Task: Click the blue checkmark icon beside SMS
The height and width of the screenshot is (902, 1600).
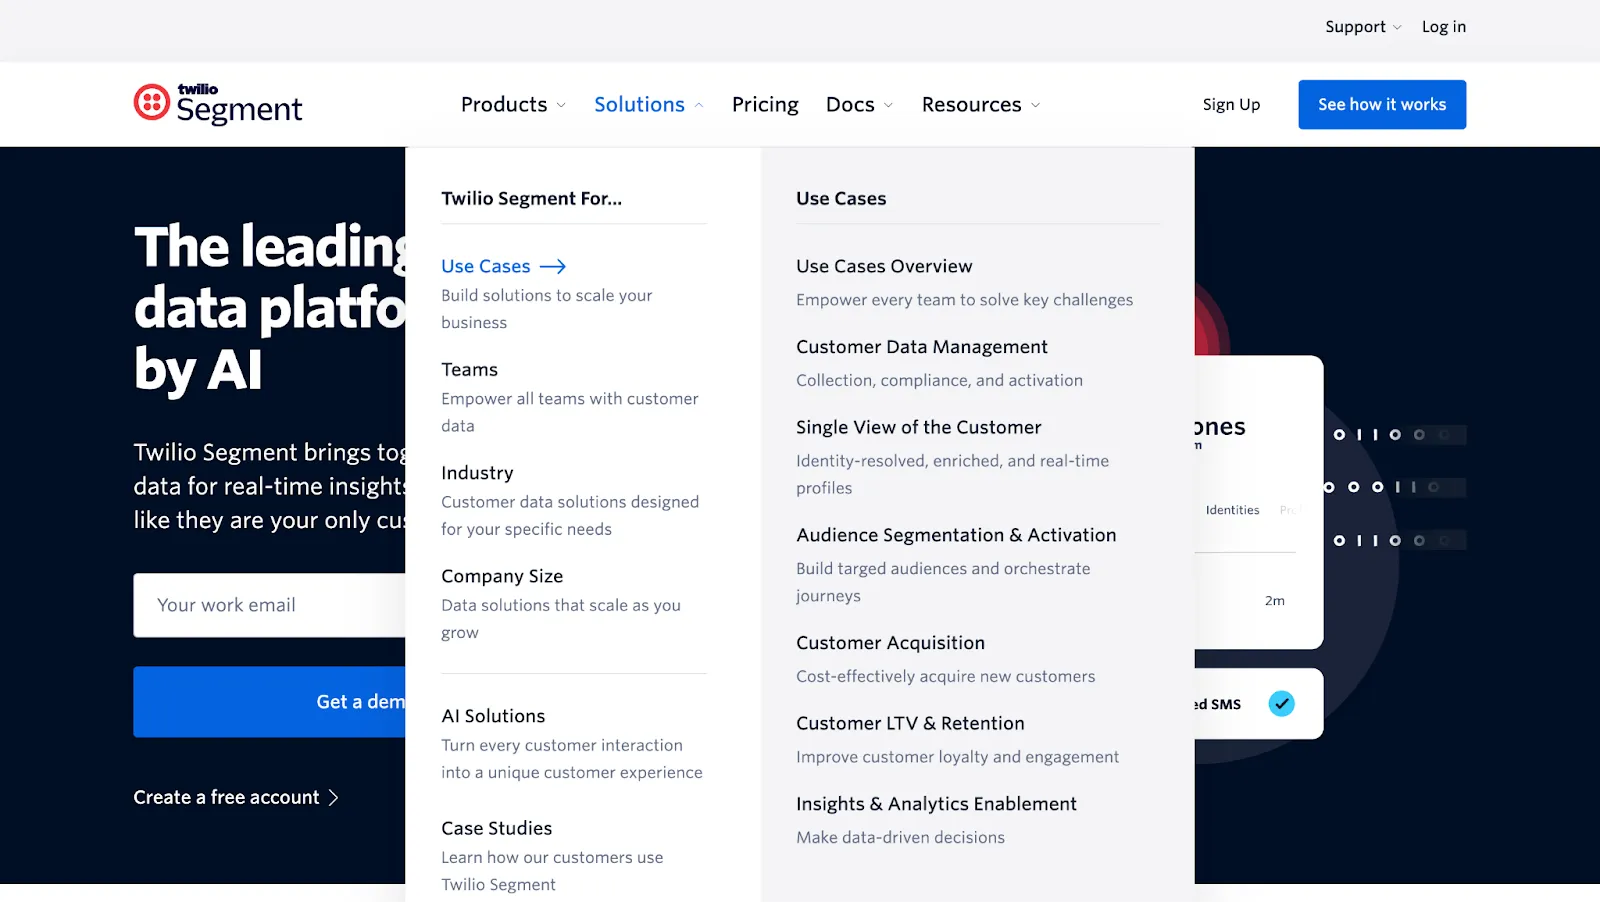Action: coord(1281,704)
